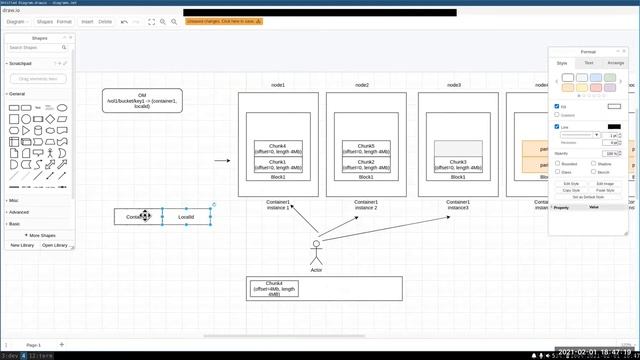
Task: Edit Scratchpad pencil icon
Action: coord(65,64)
